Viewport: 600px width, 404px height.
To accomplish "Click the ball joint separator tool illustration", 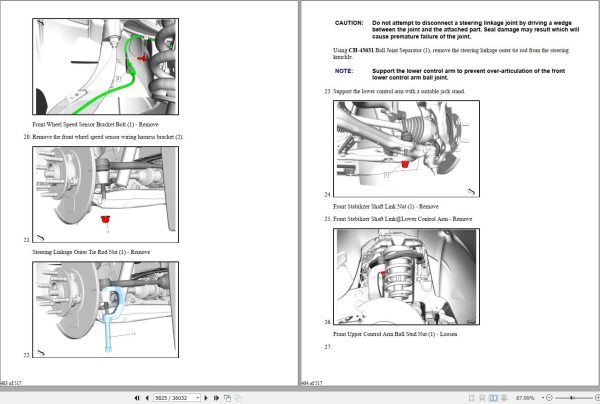I will [x=105, y=310].
